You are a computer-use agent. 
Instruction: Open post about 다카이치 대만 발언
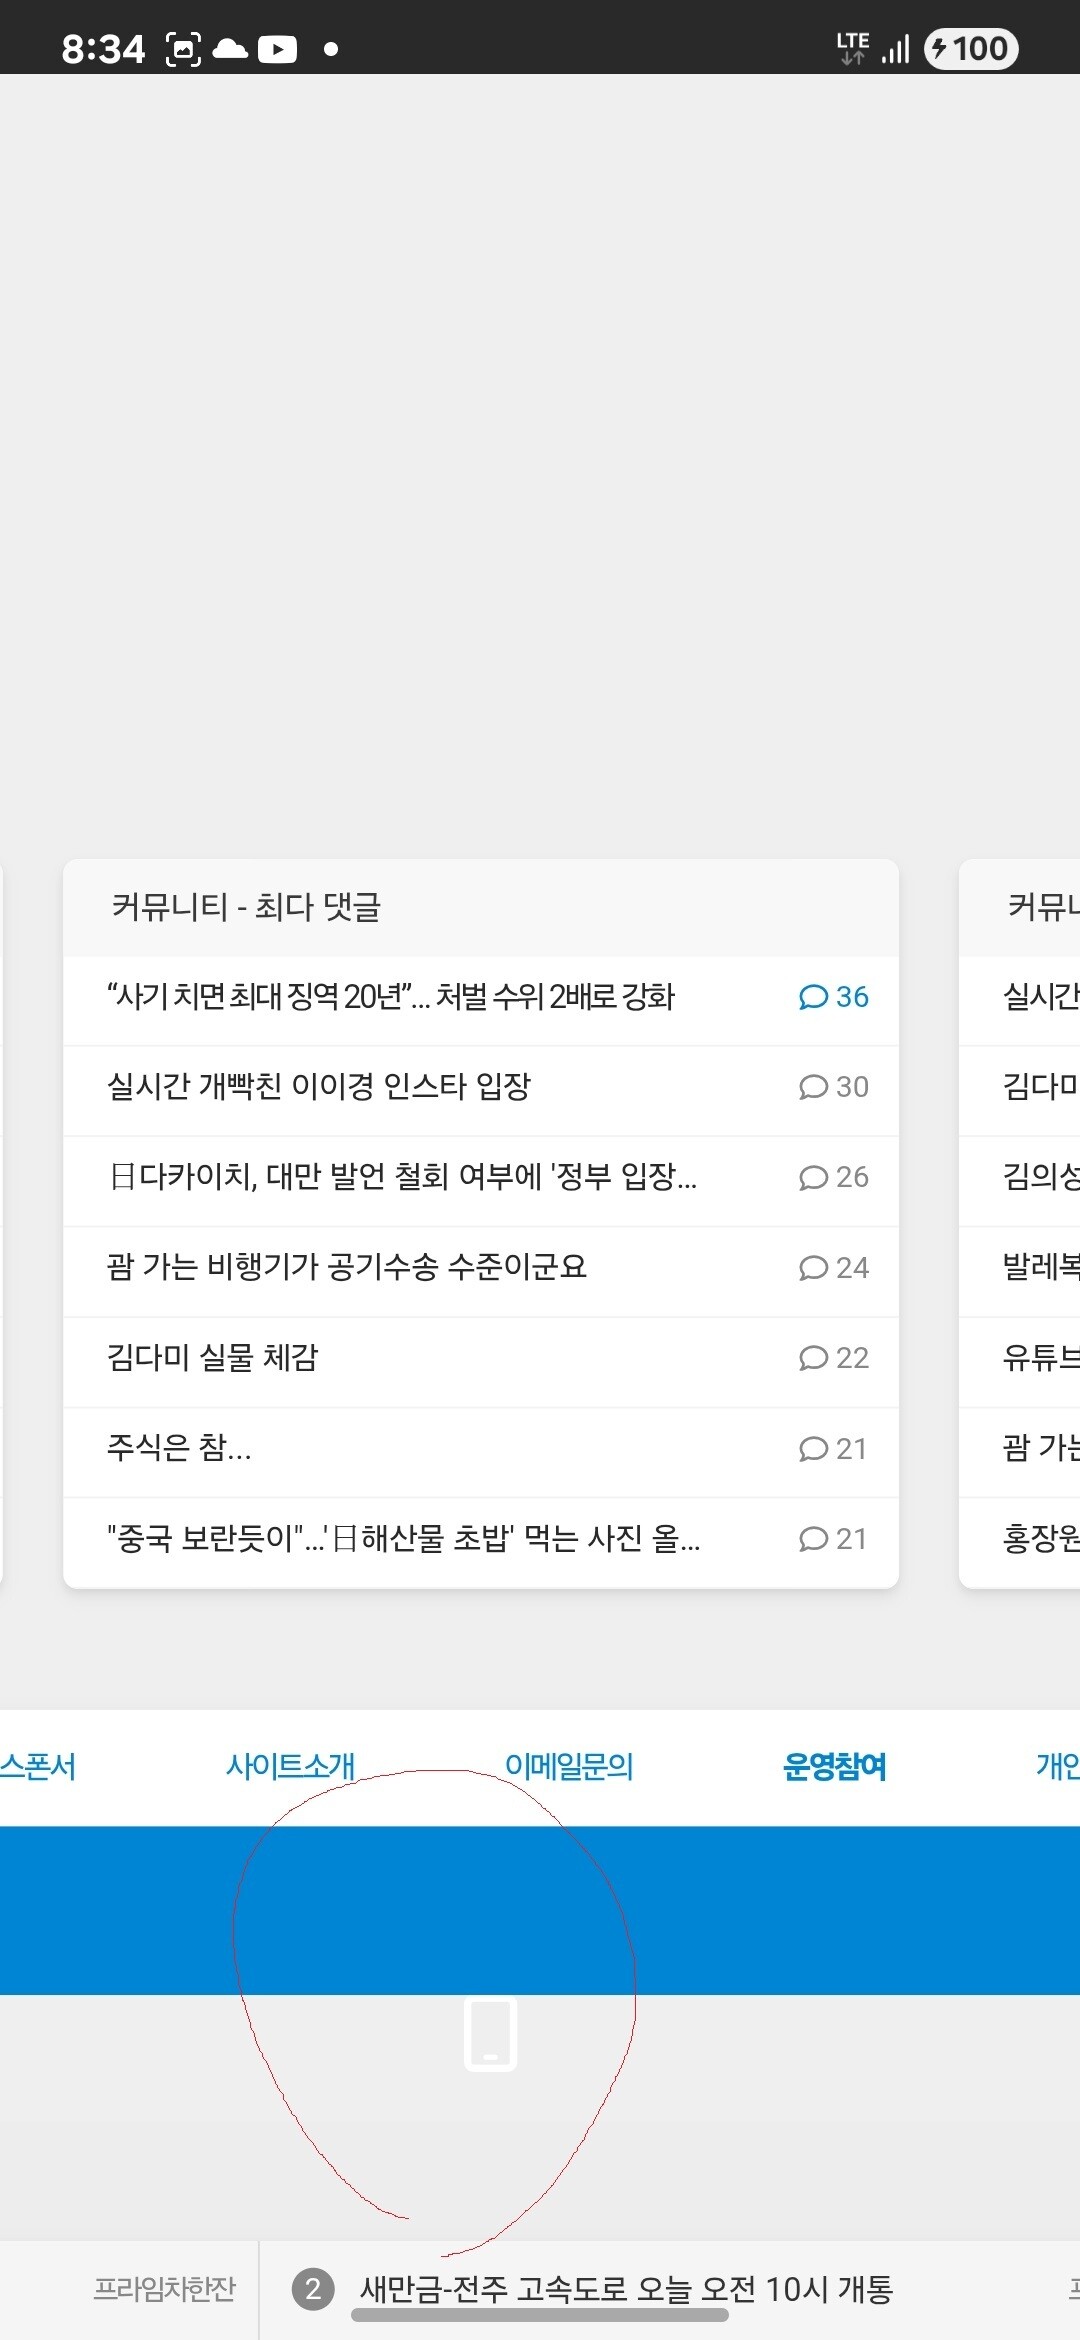tap(402, 1177)
